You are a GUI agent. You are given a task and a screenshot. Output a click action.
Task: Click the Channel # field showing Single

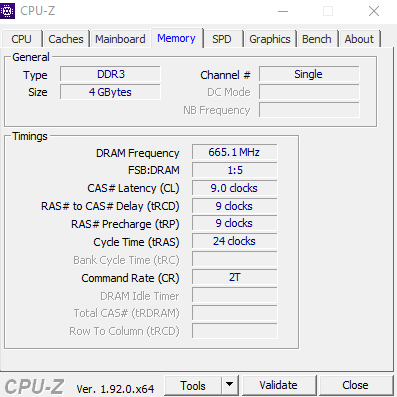tap(309, 74)
